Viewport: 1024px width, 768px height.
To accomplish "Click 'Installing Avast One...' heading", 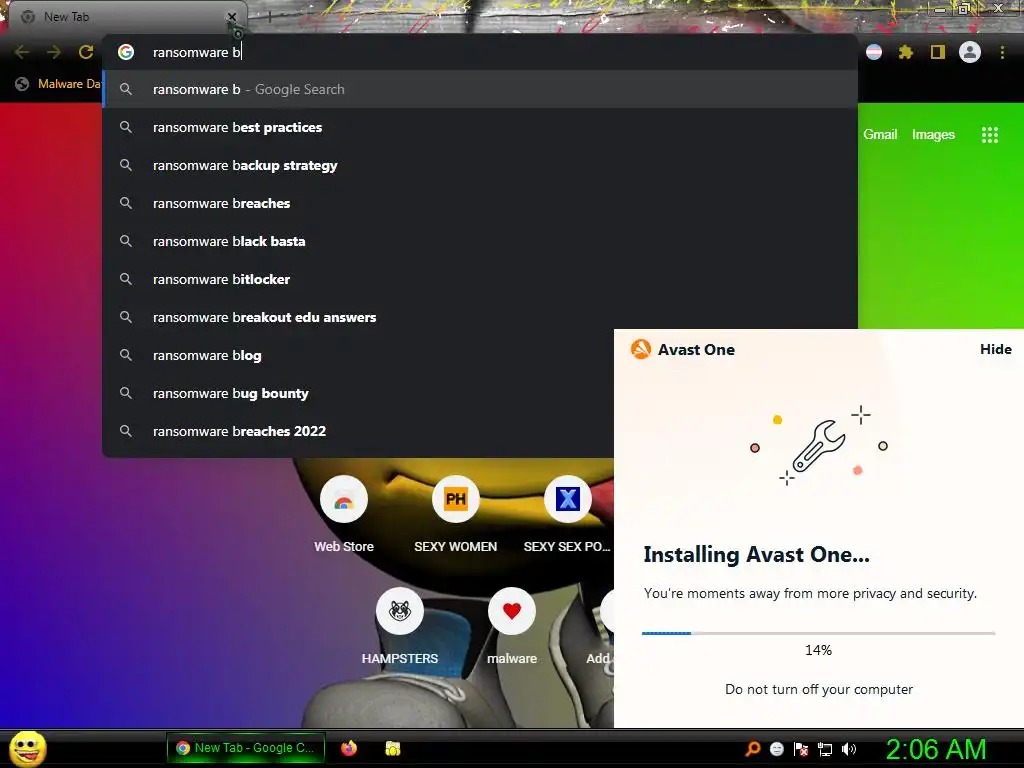I will (756, 554).
